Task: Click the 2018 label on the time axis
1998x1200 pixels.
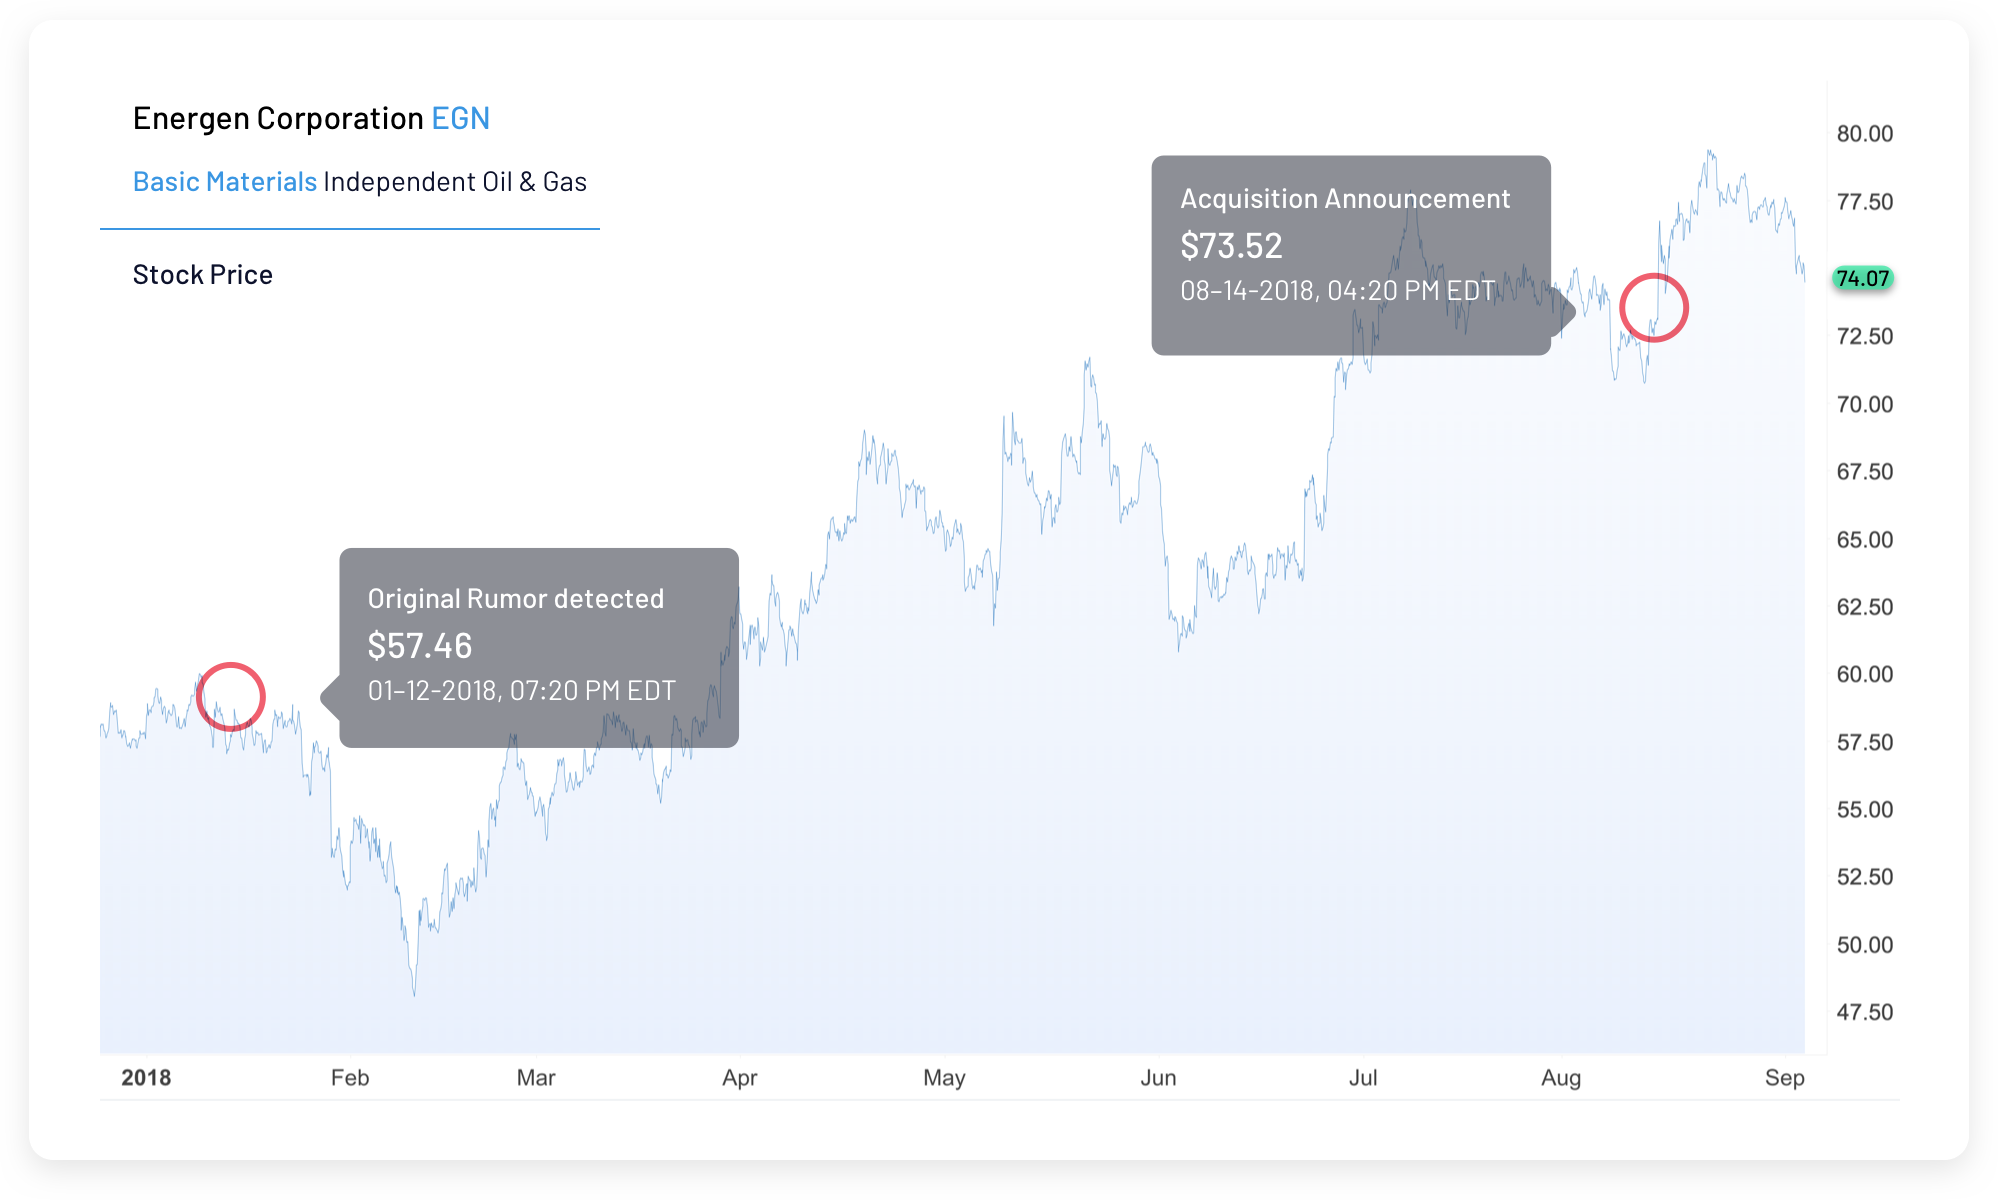Action: [x=146, y=1078]
